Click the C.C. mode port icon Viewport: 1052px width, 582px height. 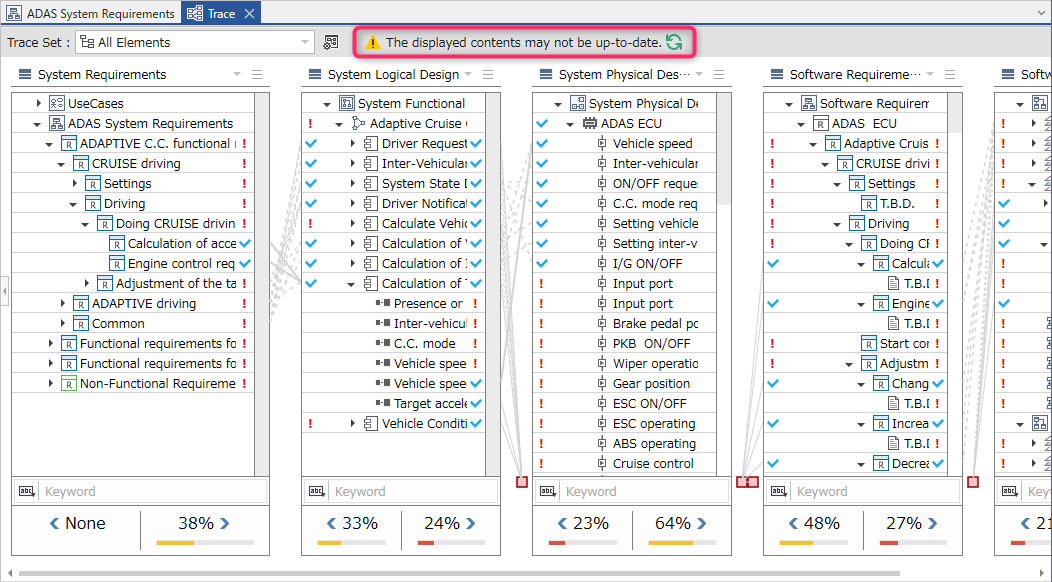click(383, 344)
